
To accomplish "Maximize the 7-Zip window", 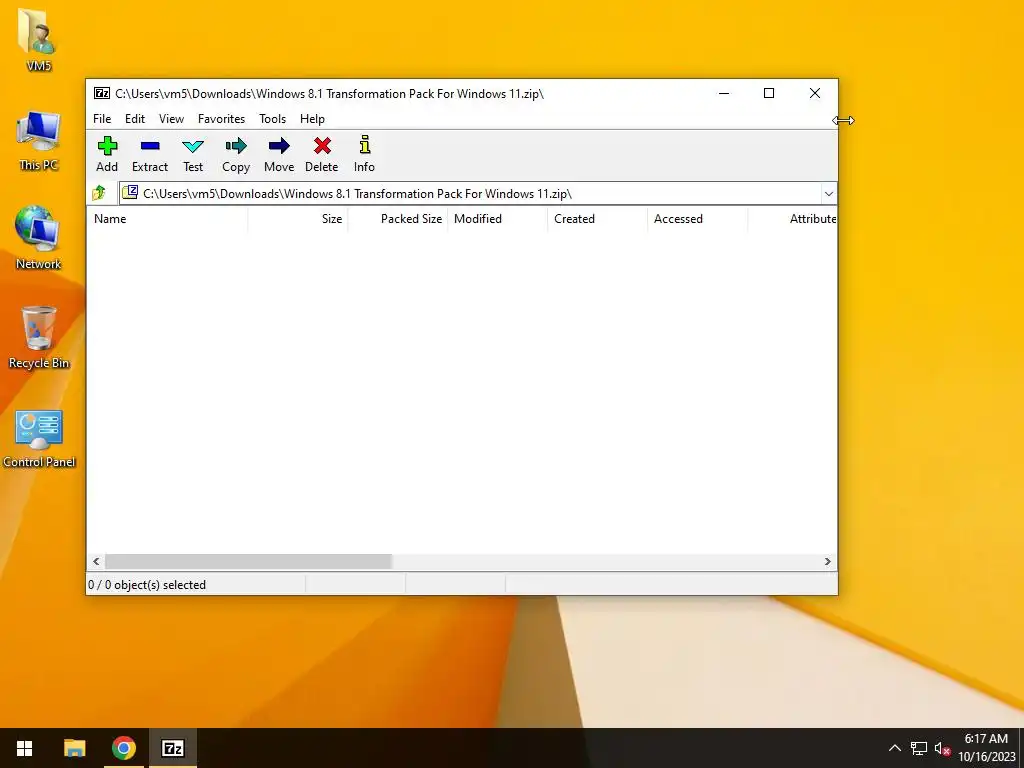I will [x=769, y=93].
